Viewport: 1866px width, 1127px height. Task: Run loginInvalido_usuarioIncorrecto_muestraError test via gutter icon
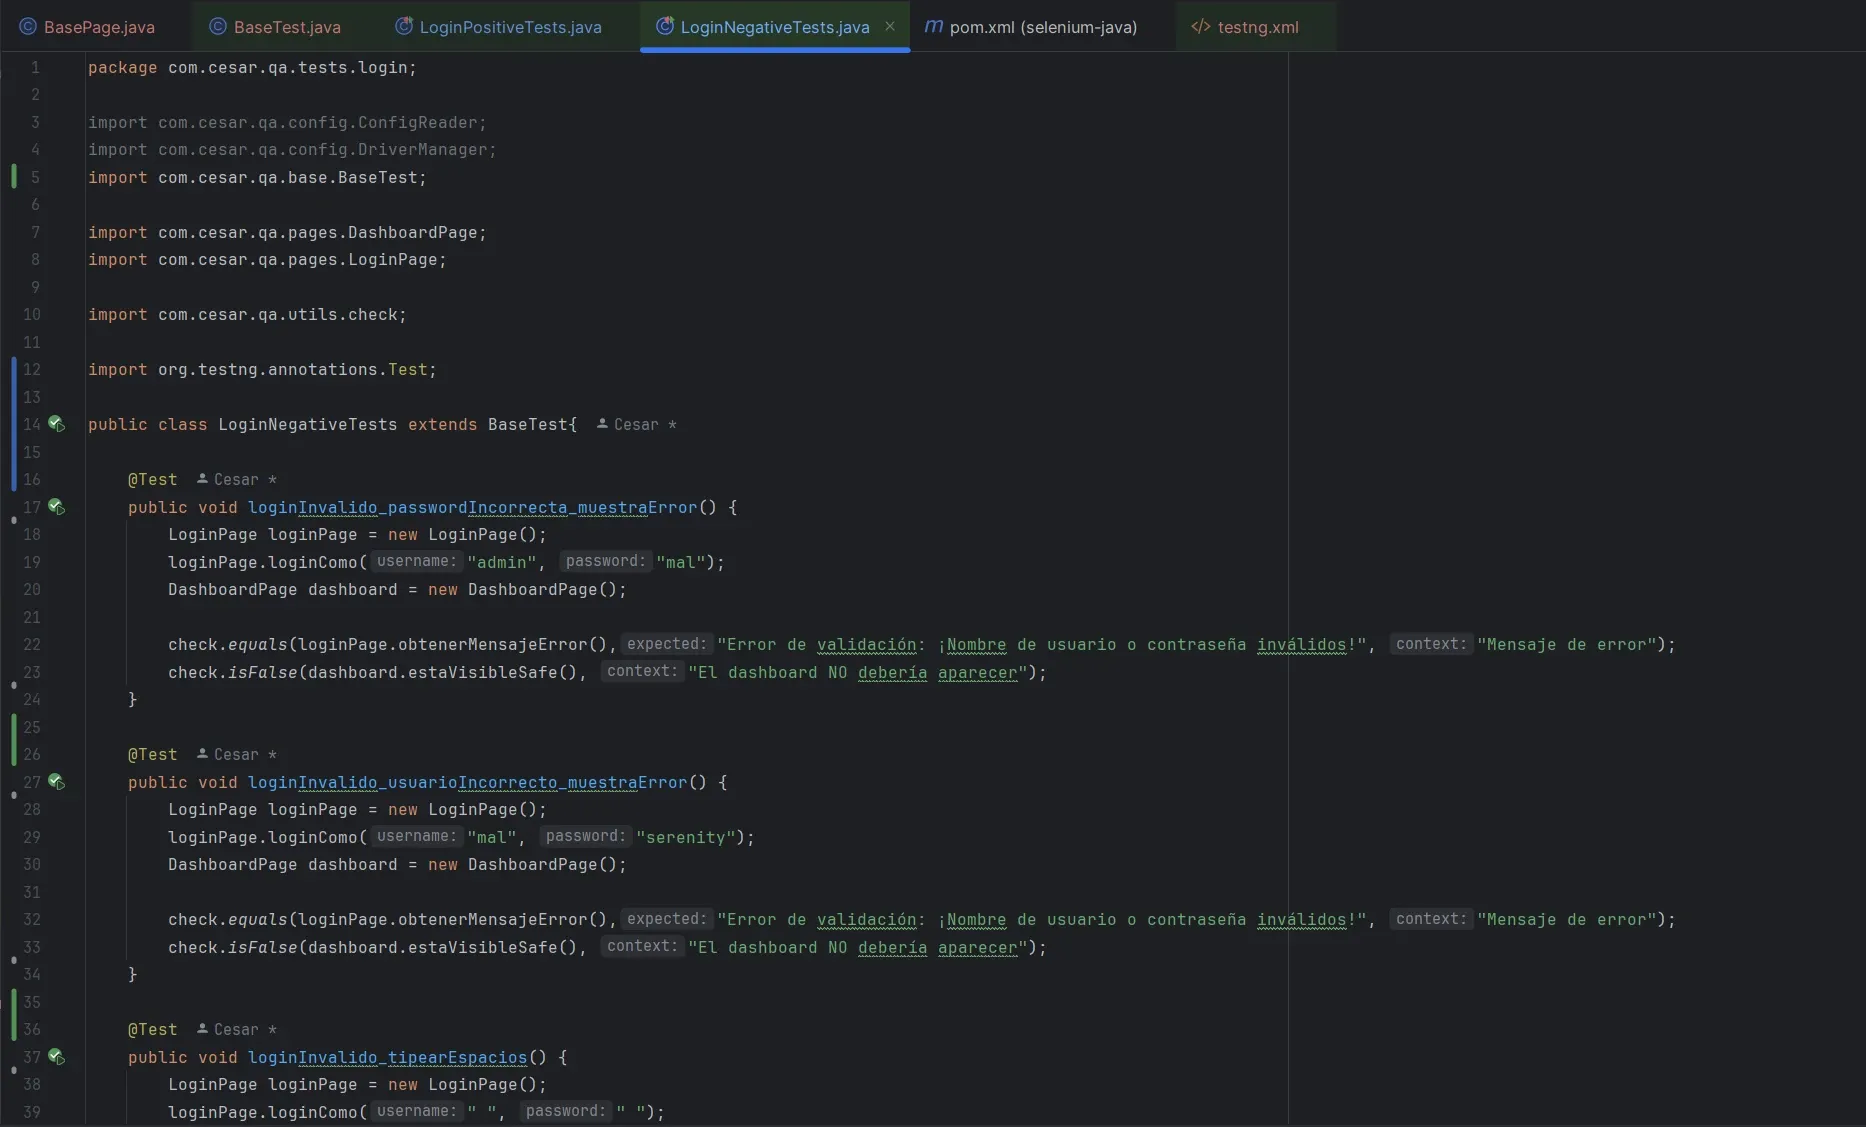57,783
